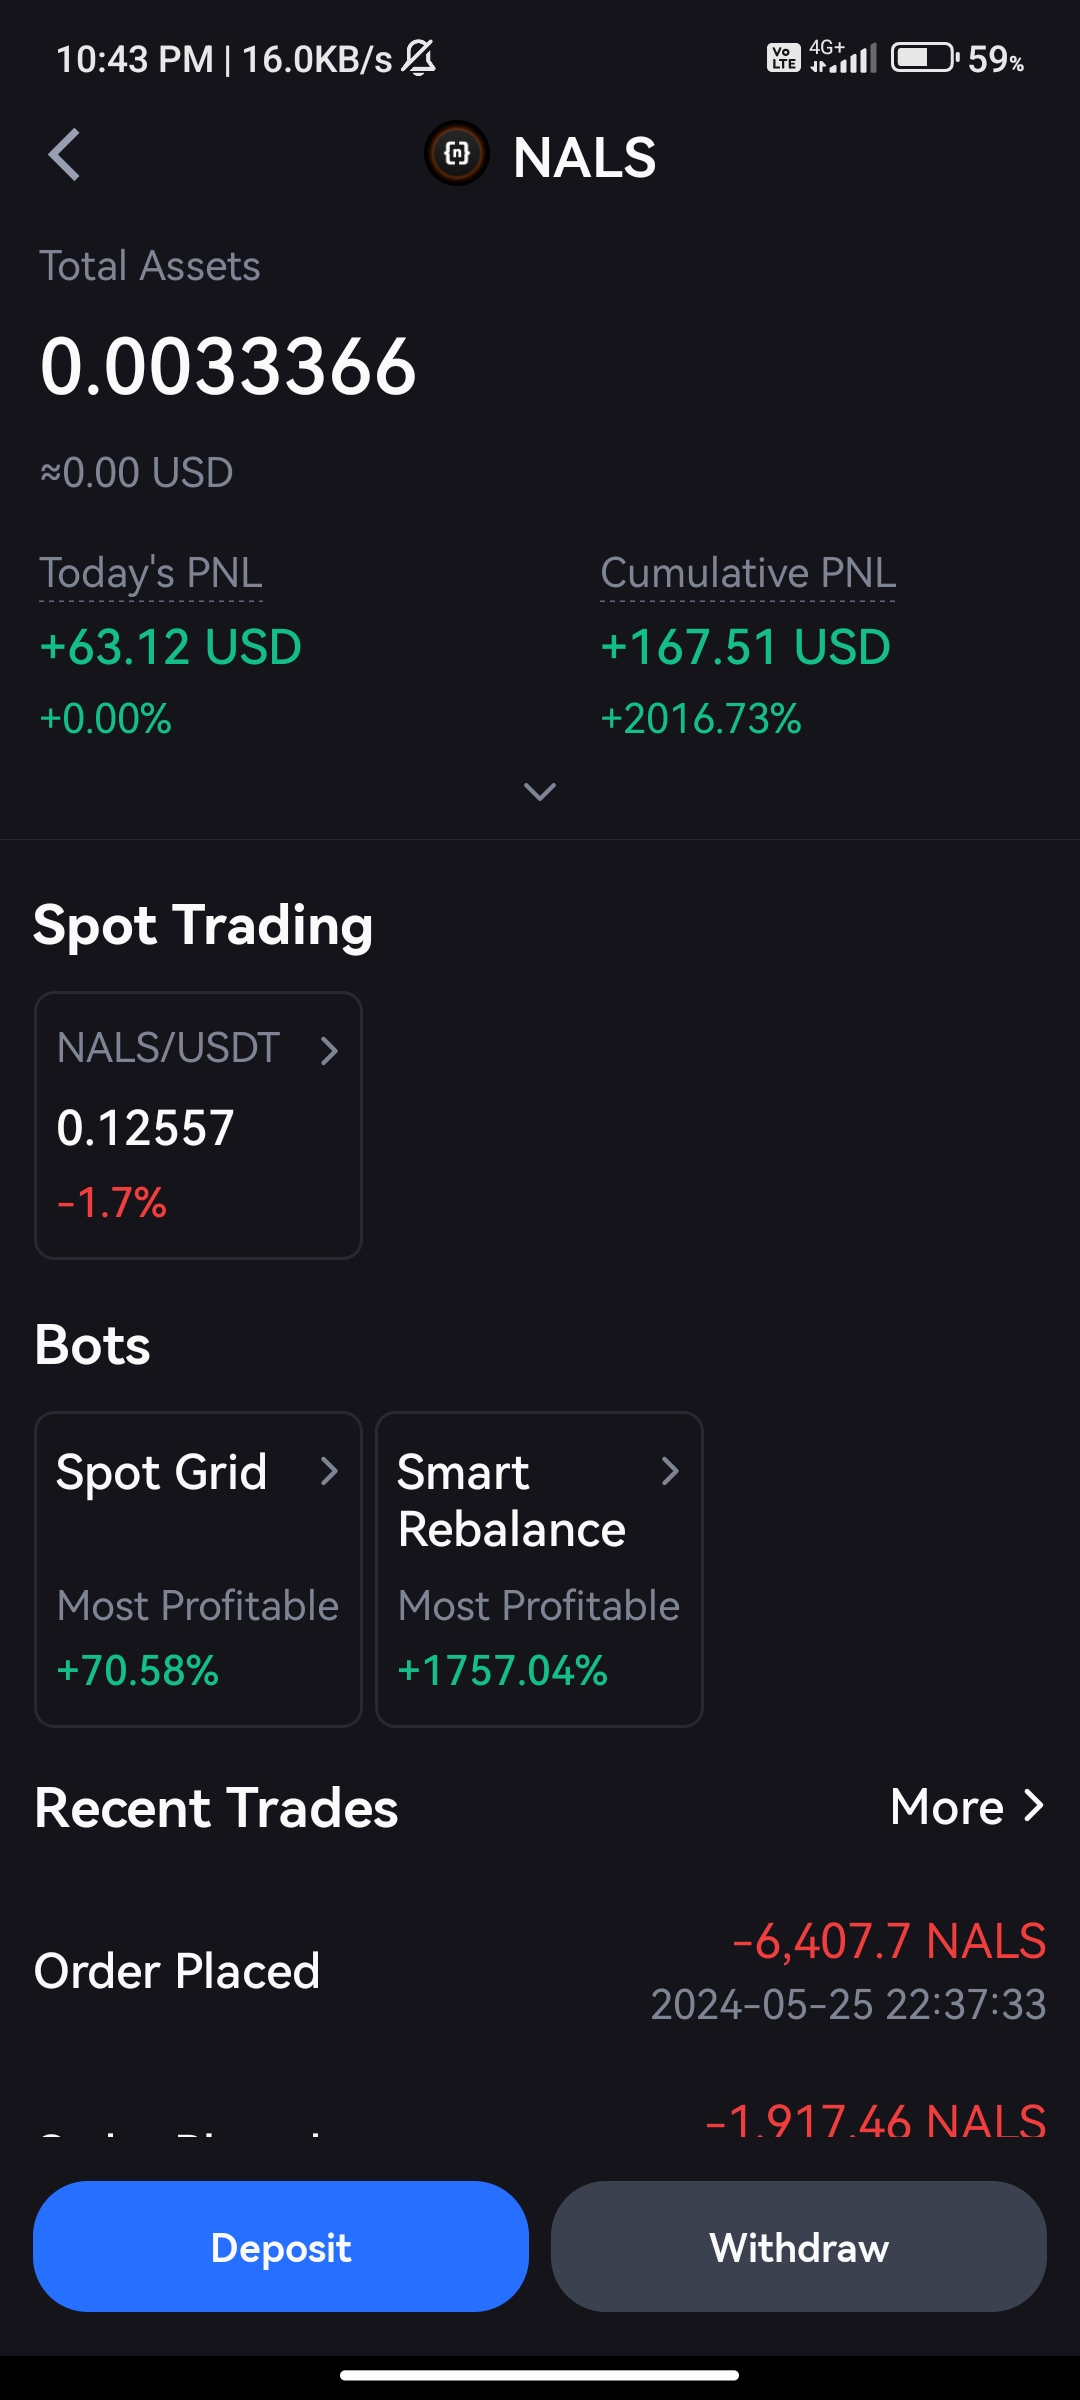Open NALS/USDT pair chevron arrow
This screenshot has height=2400, width=1080.
pyautogui.click(x=329, y=1050)
